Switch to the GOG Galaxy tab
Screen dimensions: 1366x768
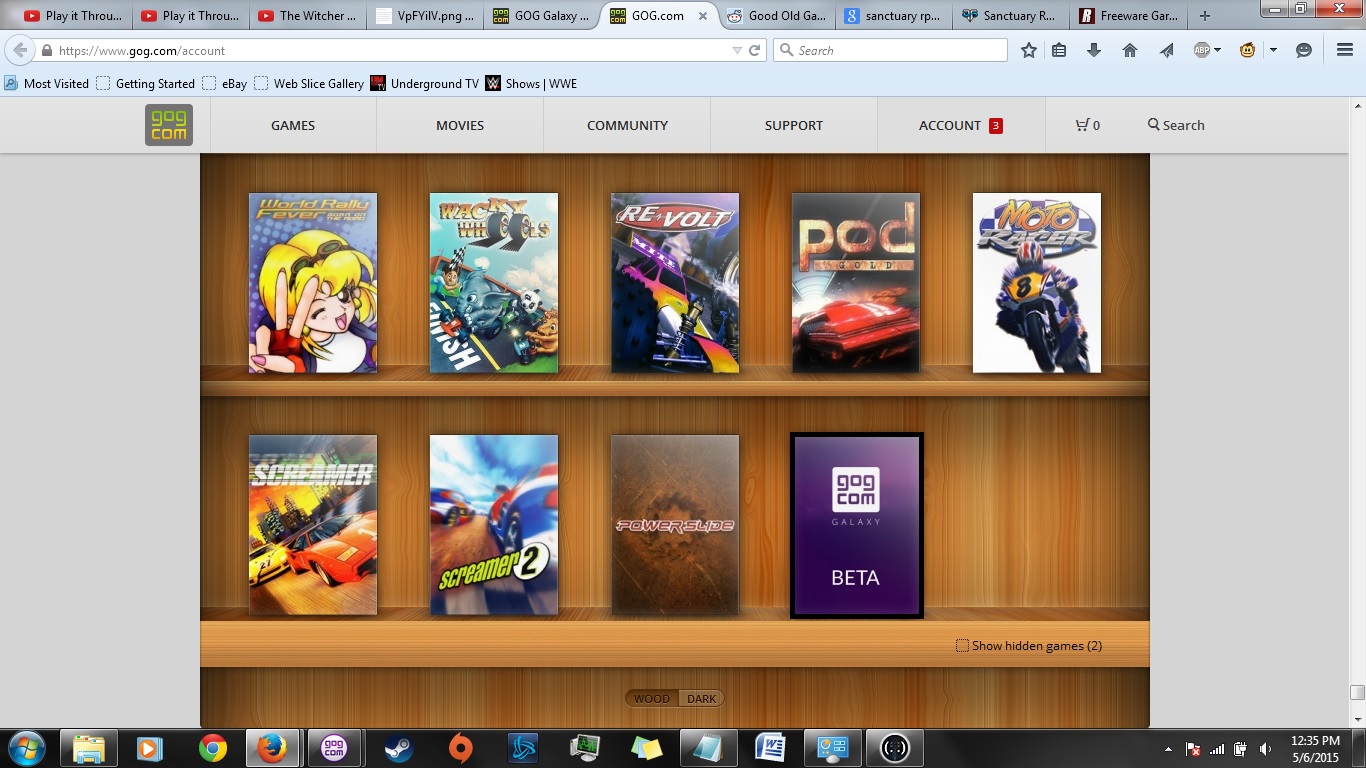pyautogui.click(x=542, y=16)
